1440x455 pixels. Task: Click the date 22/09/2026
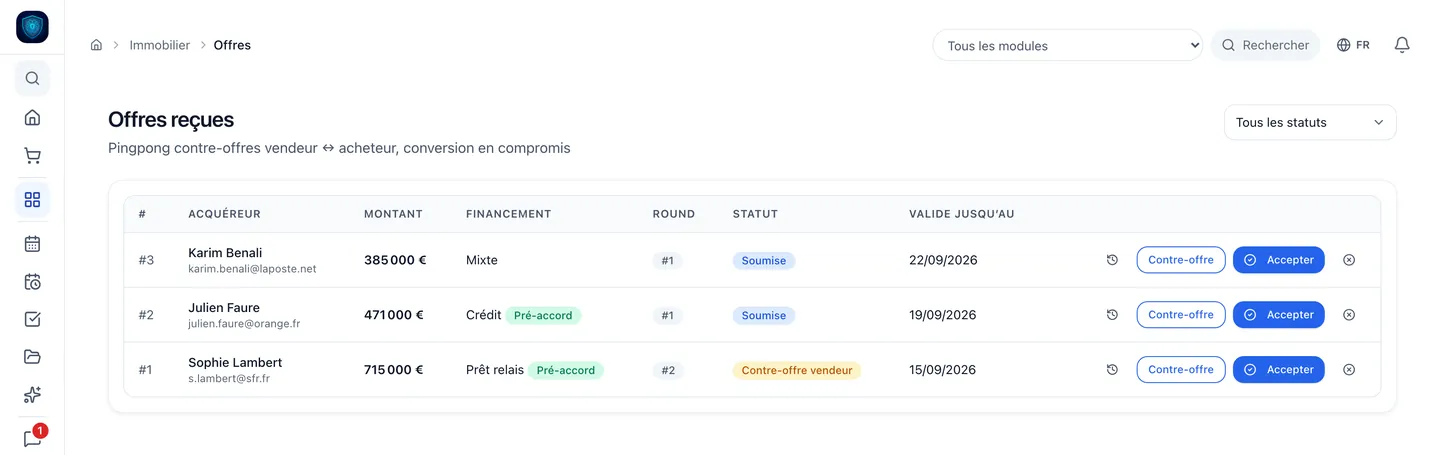943,260
